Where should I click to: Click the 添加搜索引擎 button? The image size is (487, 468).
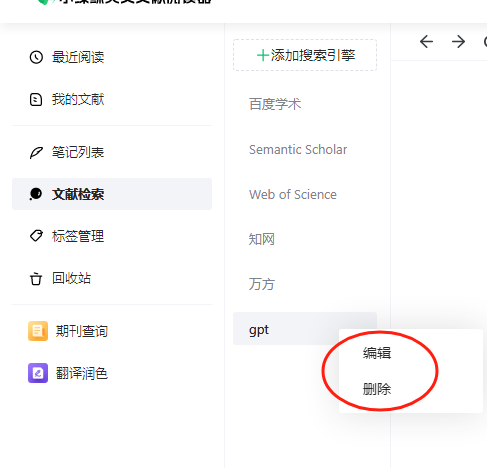(x=305, y=55)
